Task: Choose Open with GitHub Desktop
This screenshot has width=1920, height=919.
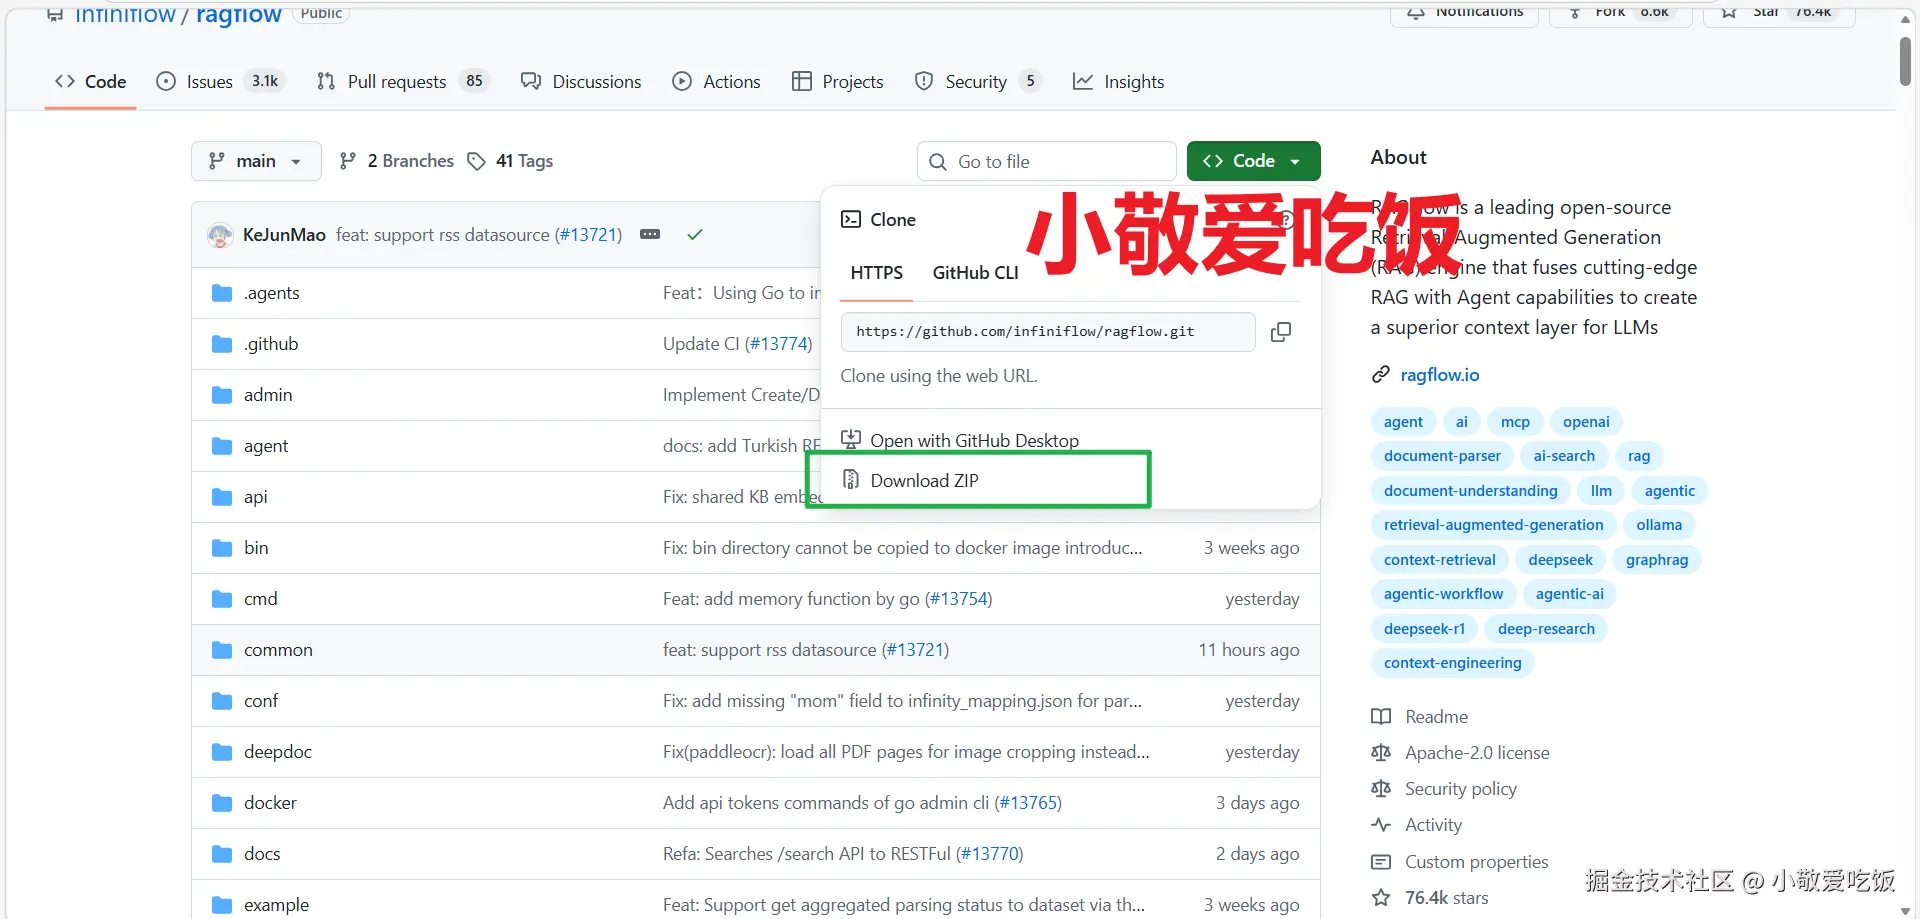Action: (975, 441)
